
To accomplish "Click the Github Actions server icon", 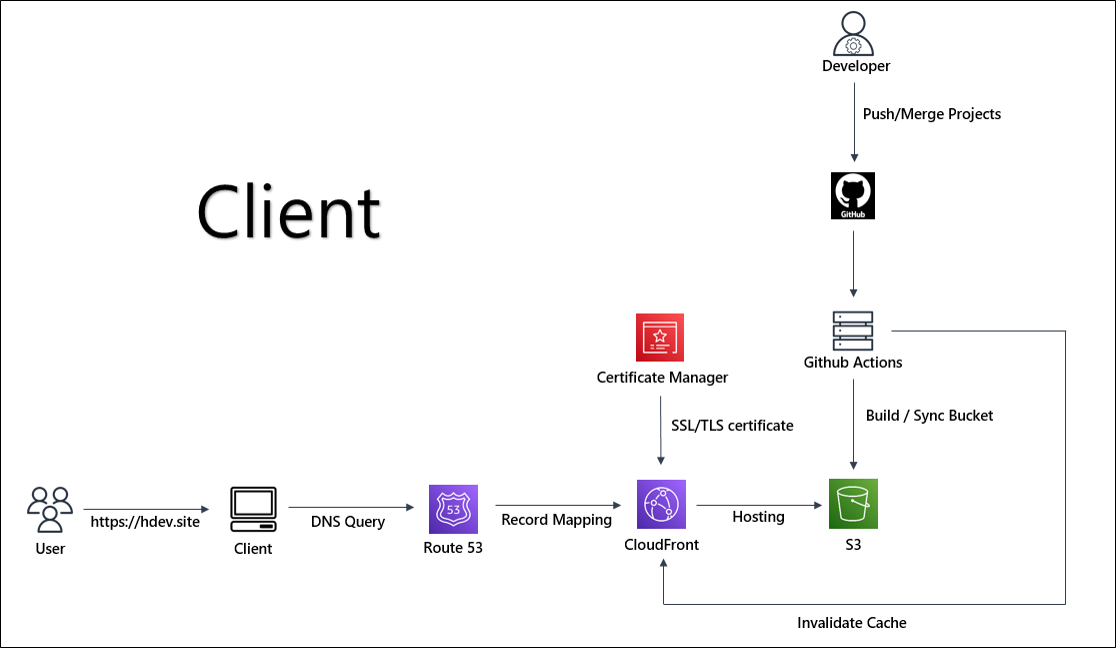I will tap(853, 330).
